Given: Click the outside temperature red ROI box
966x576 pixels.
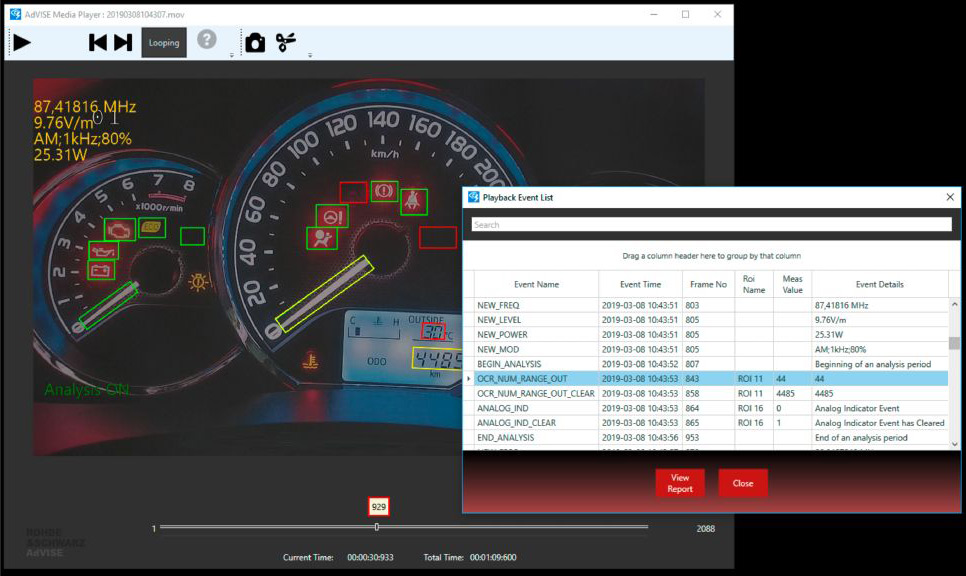Looking at the screenshot, I should pyautogui.click(x=433, y=332).
